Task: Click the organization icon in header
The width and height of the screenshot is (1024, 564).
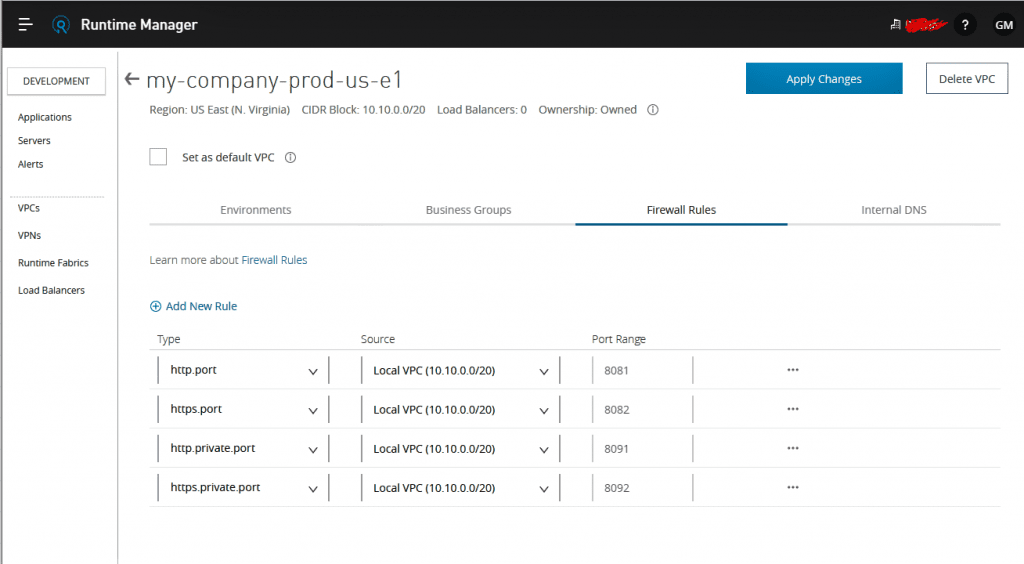Action: [x=895, y=25]
